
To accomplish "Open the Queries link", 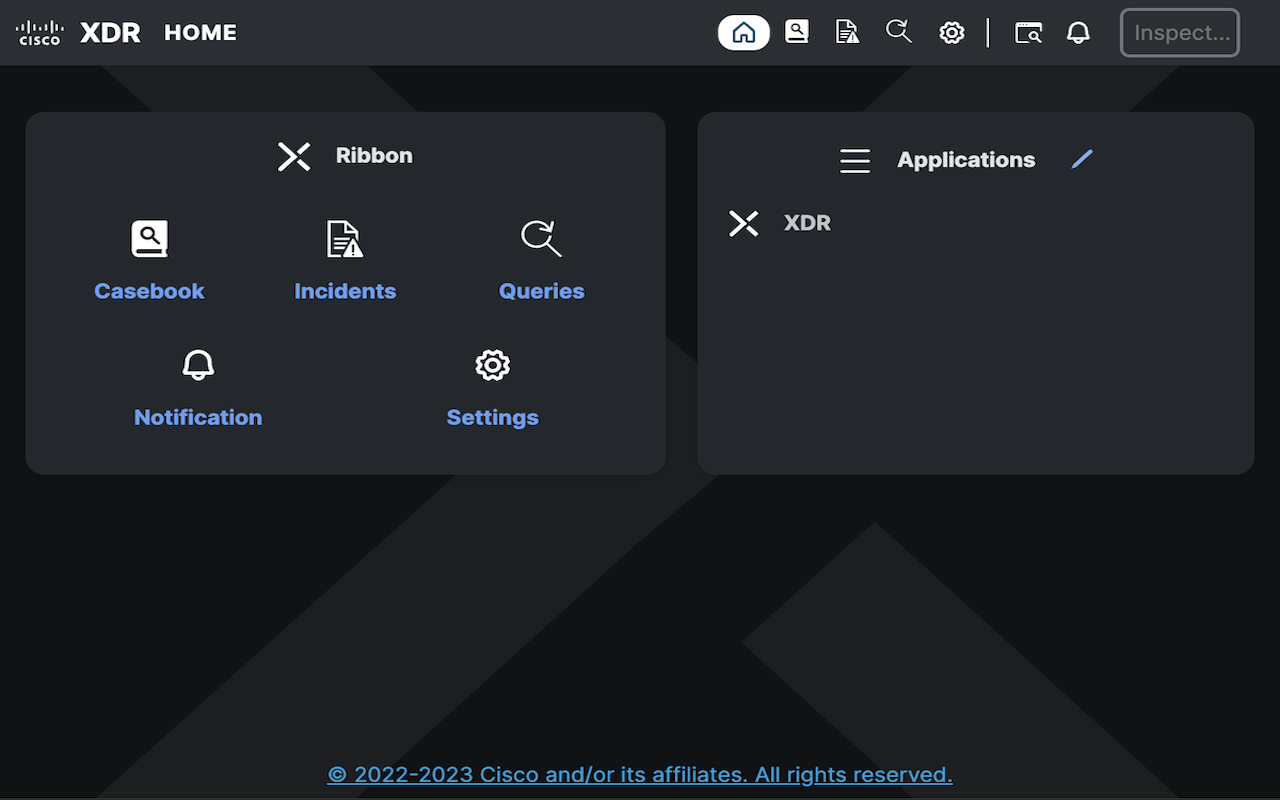I will click(541, 291).
